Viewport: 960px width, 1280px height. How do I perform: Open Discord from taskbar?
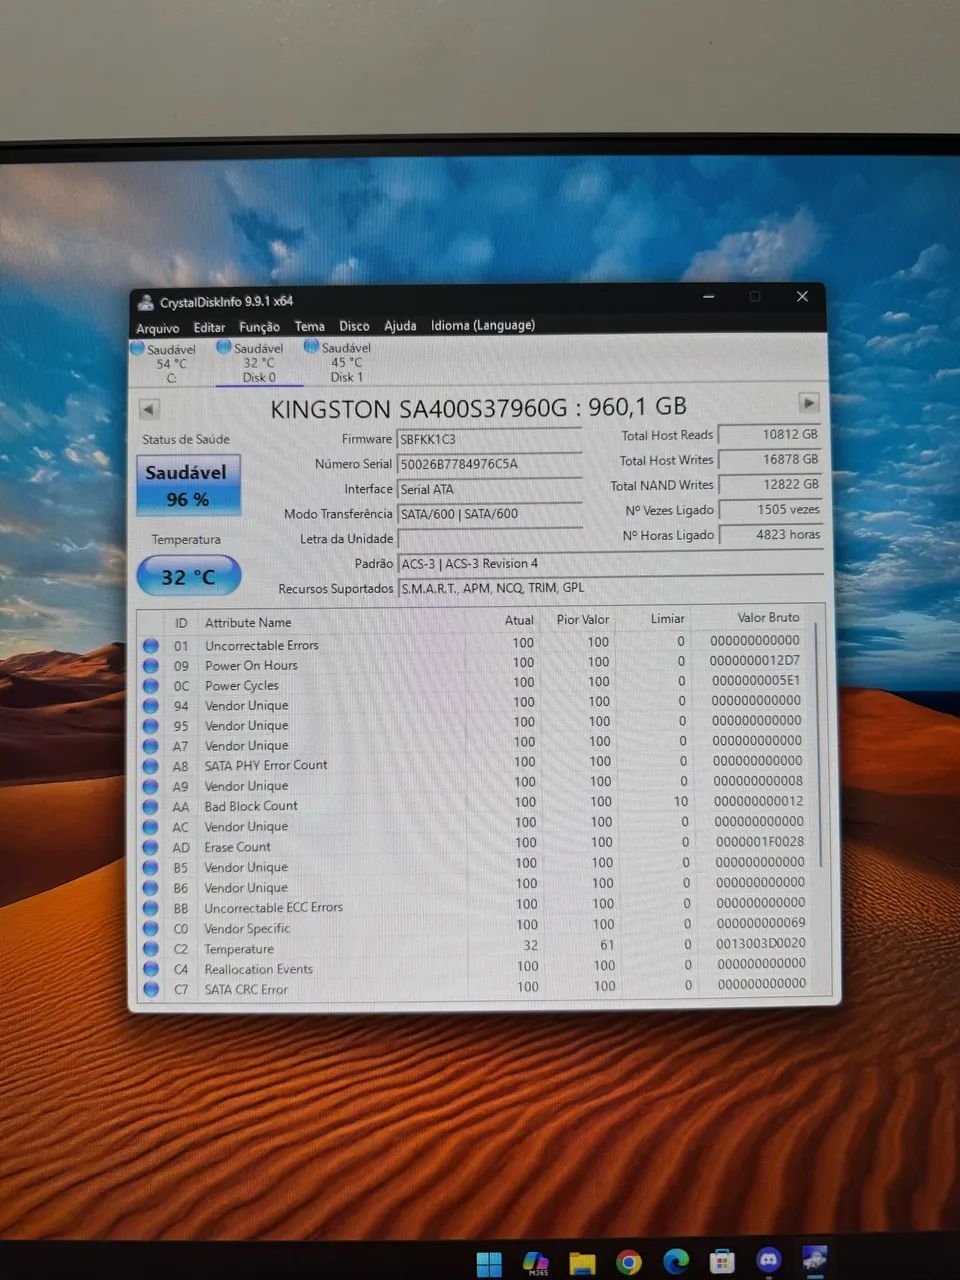[x=768, y=1261]
